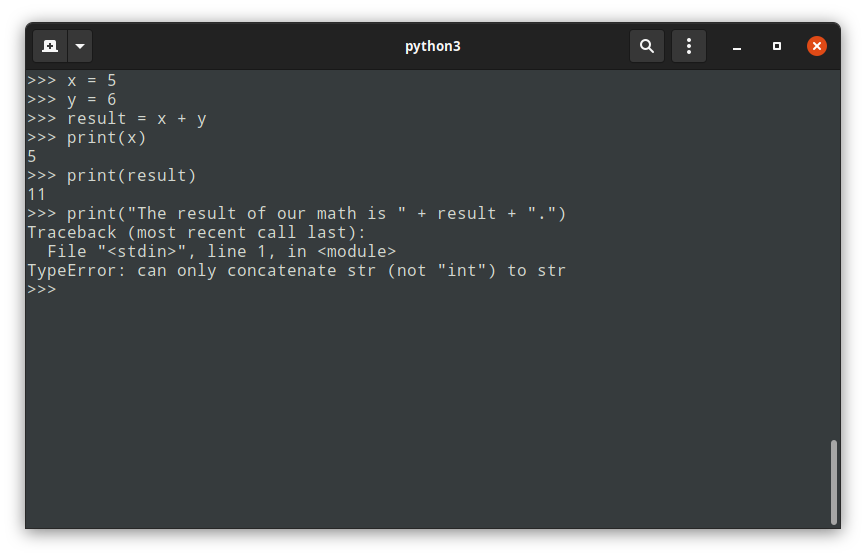Click the 'print(result)' command line
Viewport: 866px width, 557px height.
pyautogui.click(x=131, y=175)
